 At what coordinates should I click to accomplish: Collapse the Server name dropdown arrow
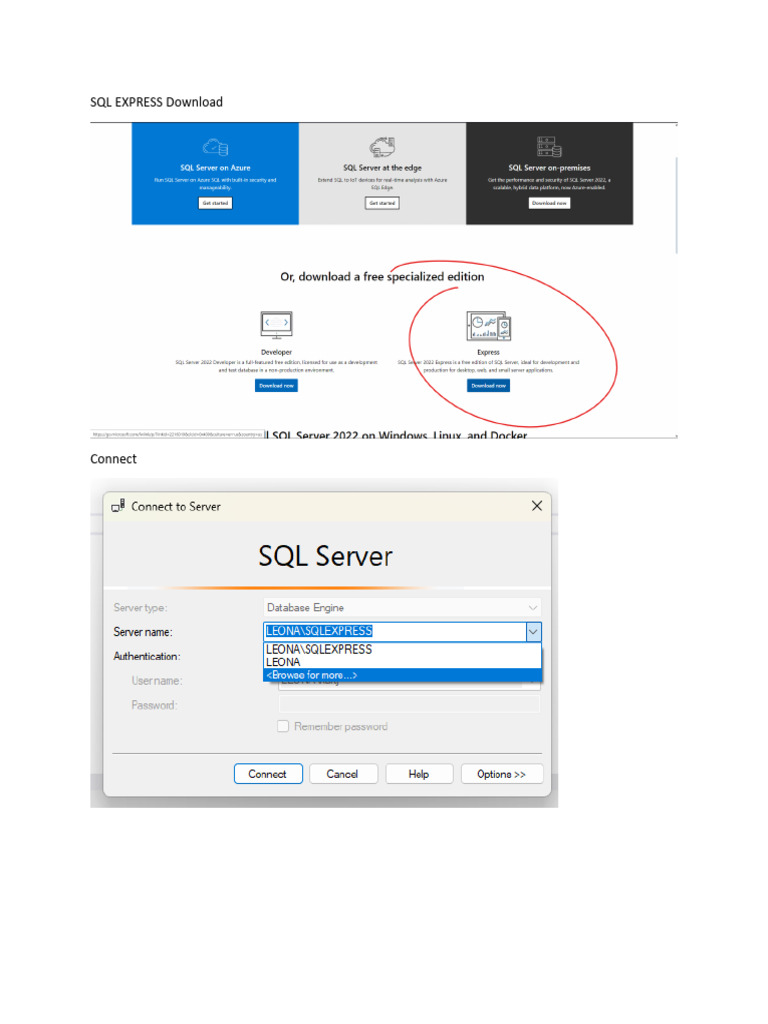point(534,632)
